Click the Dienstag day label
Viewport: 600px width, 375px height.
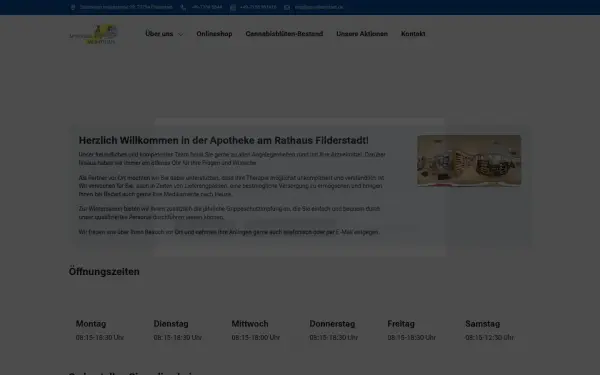coord(171,324)
